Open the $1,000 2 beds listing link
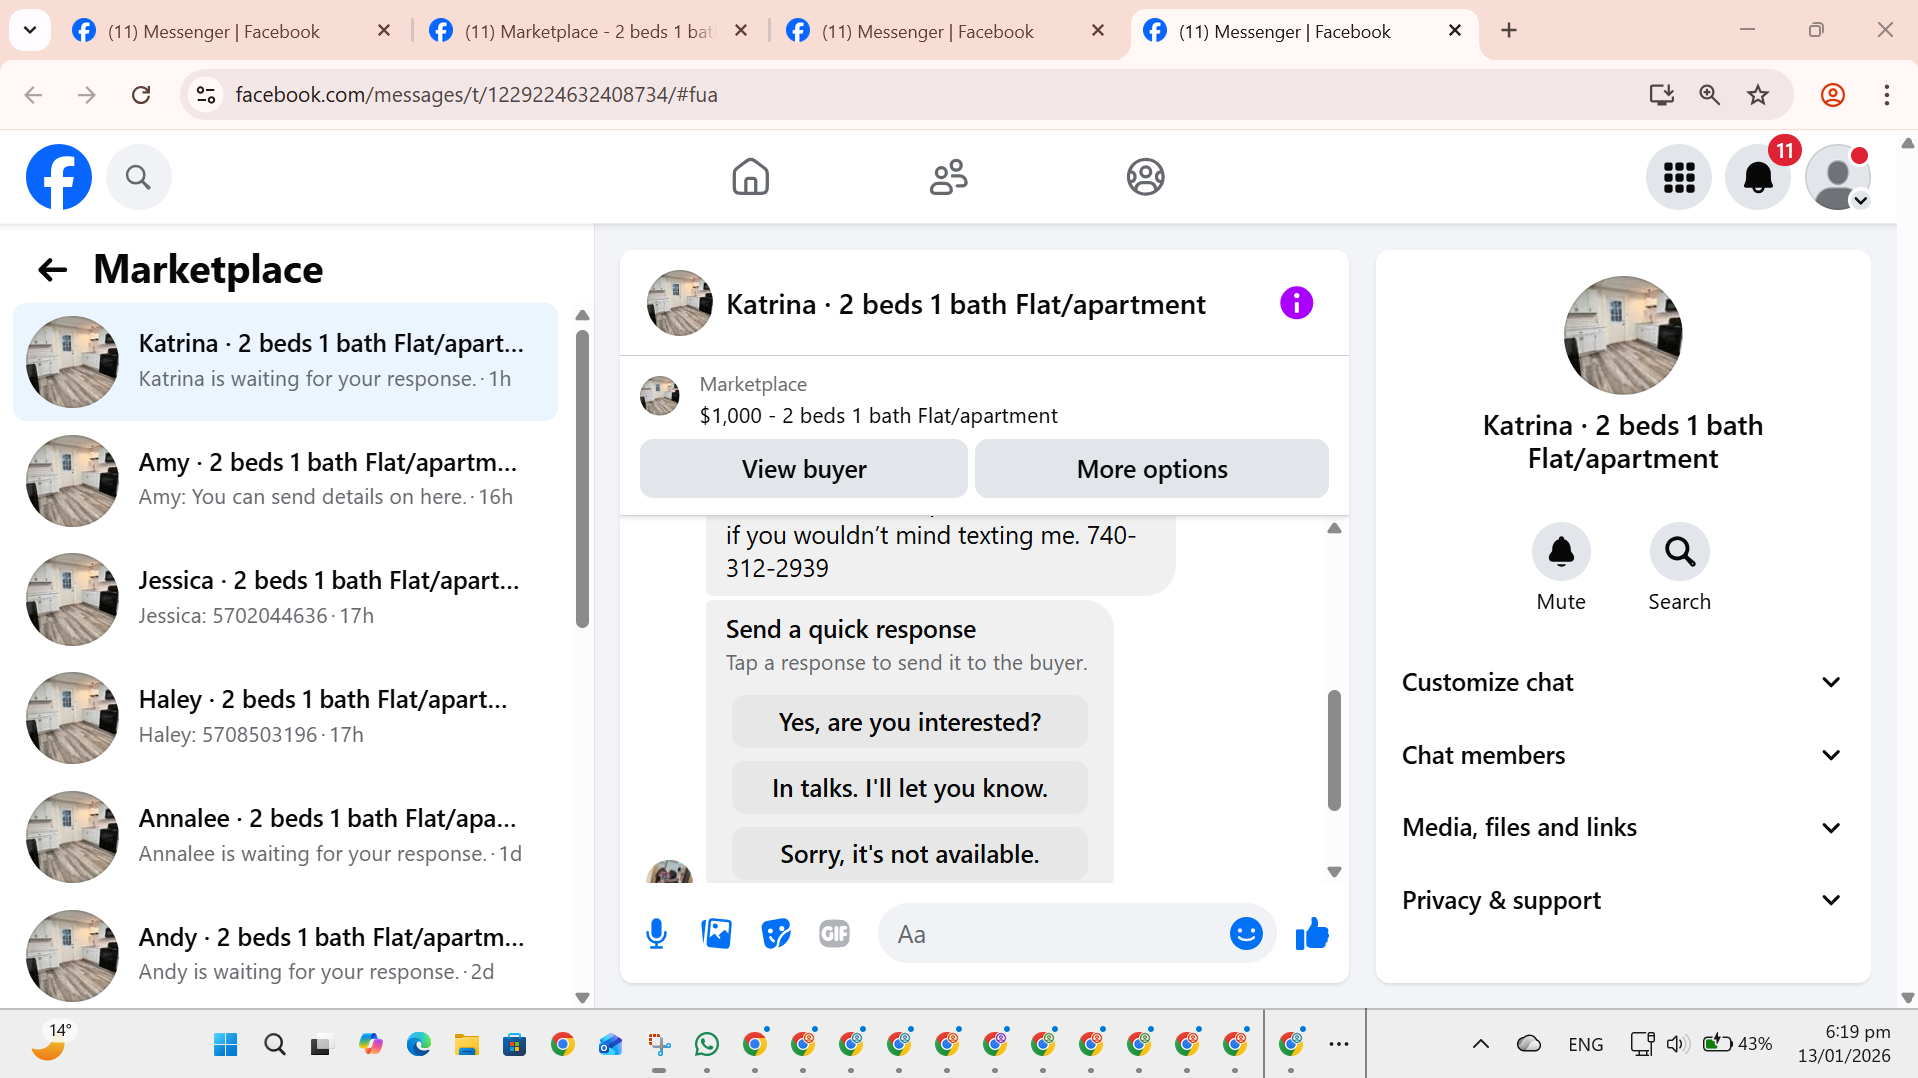Screen dimensions: 1918x1078 click(x=878, y=416)
